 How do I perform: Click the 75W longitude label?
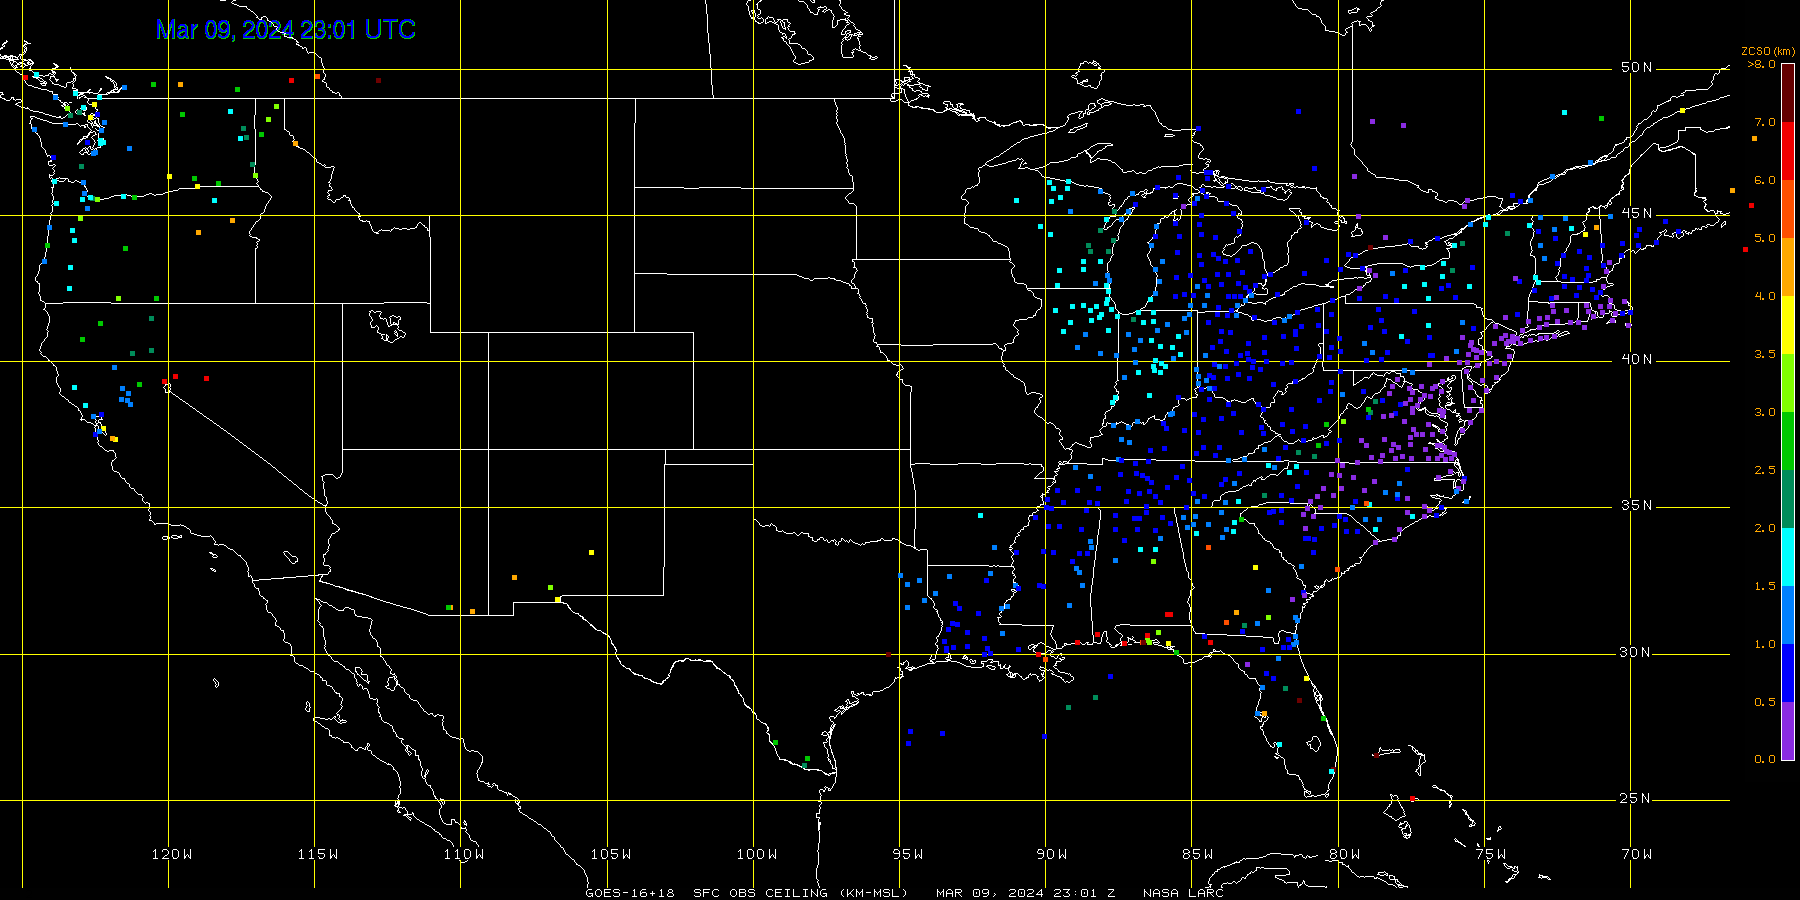[x=1491, y=855]
